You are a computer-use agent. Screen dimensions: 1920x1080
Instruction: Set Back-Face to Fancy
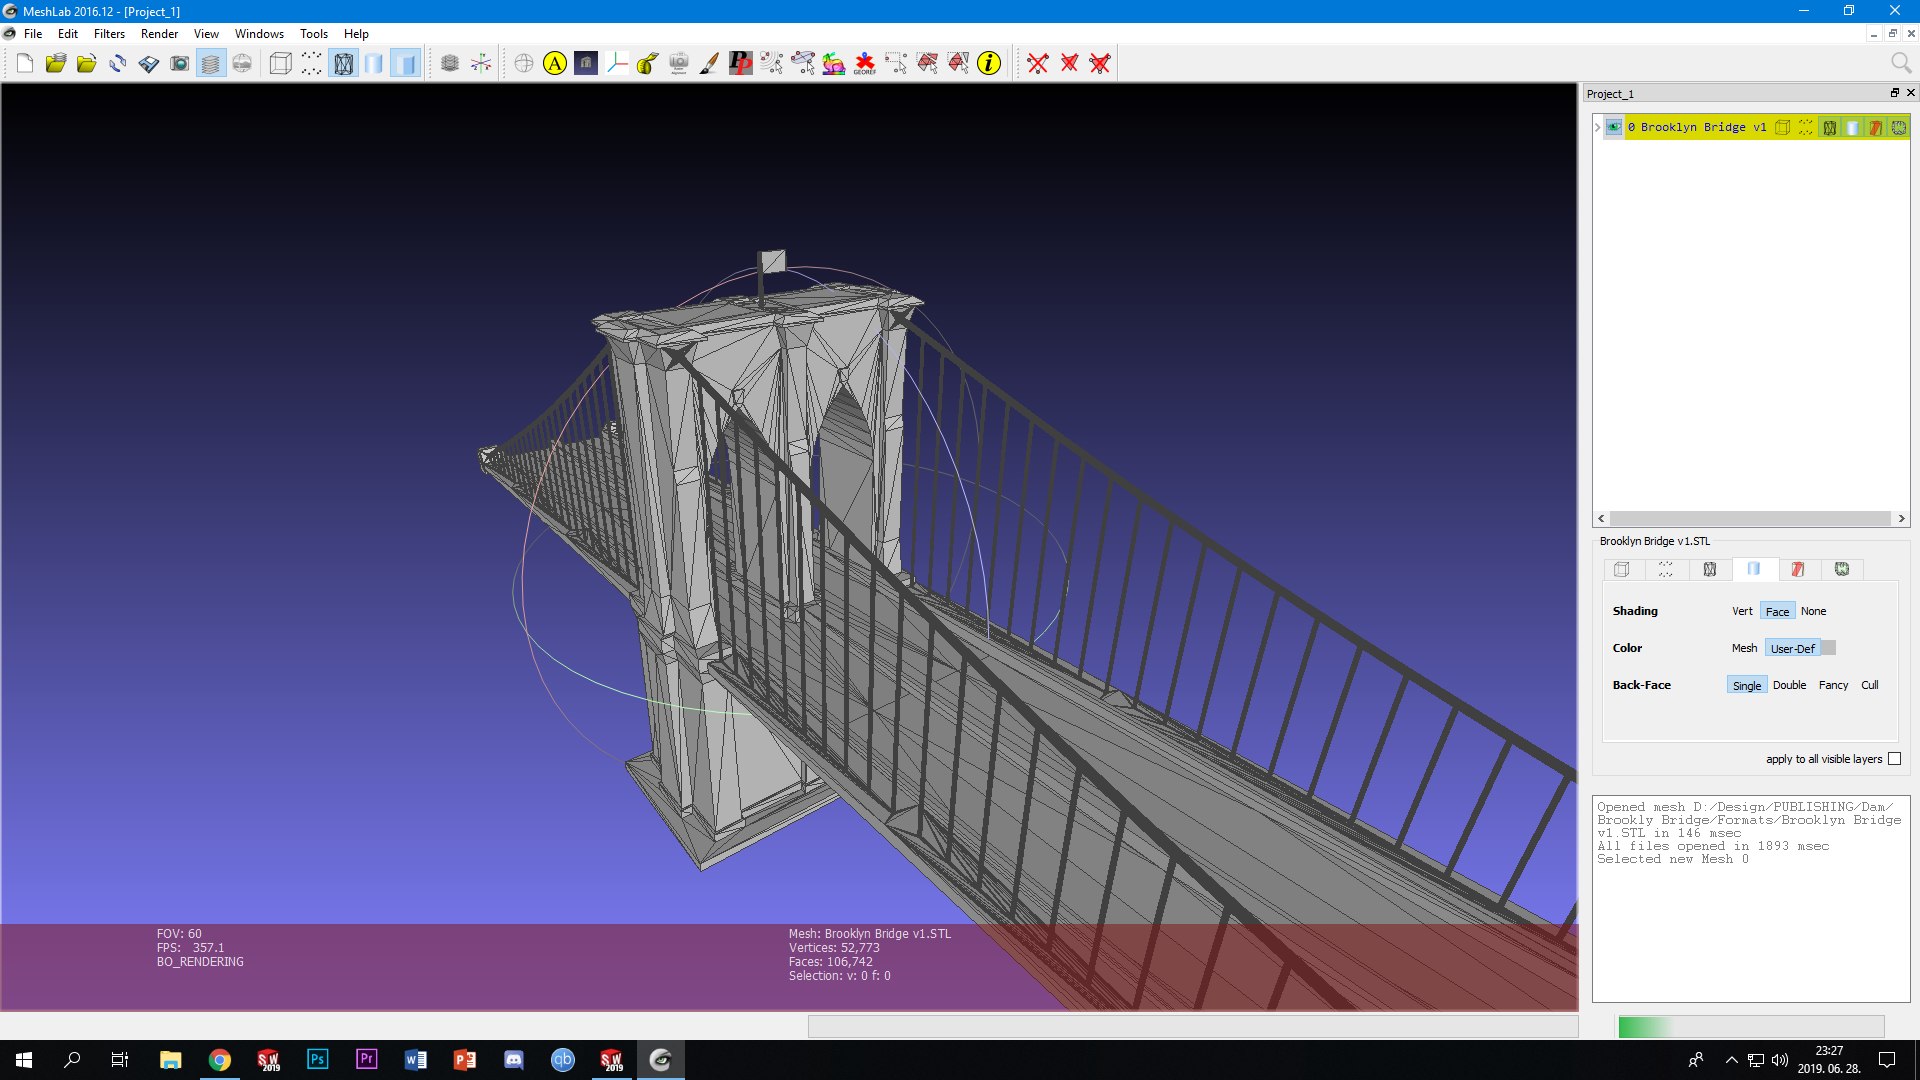click(1833, 685)
